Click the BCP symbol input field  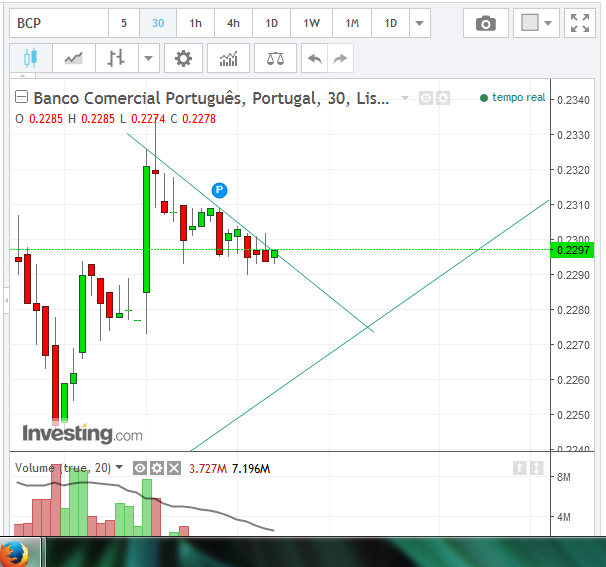[x=59, y=23]
